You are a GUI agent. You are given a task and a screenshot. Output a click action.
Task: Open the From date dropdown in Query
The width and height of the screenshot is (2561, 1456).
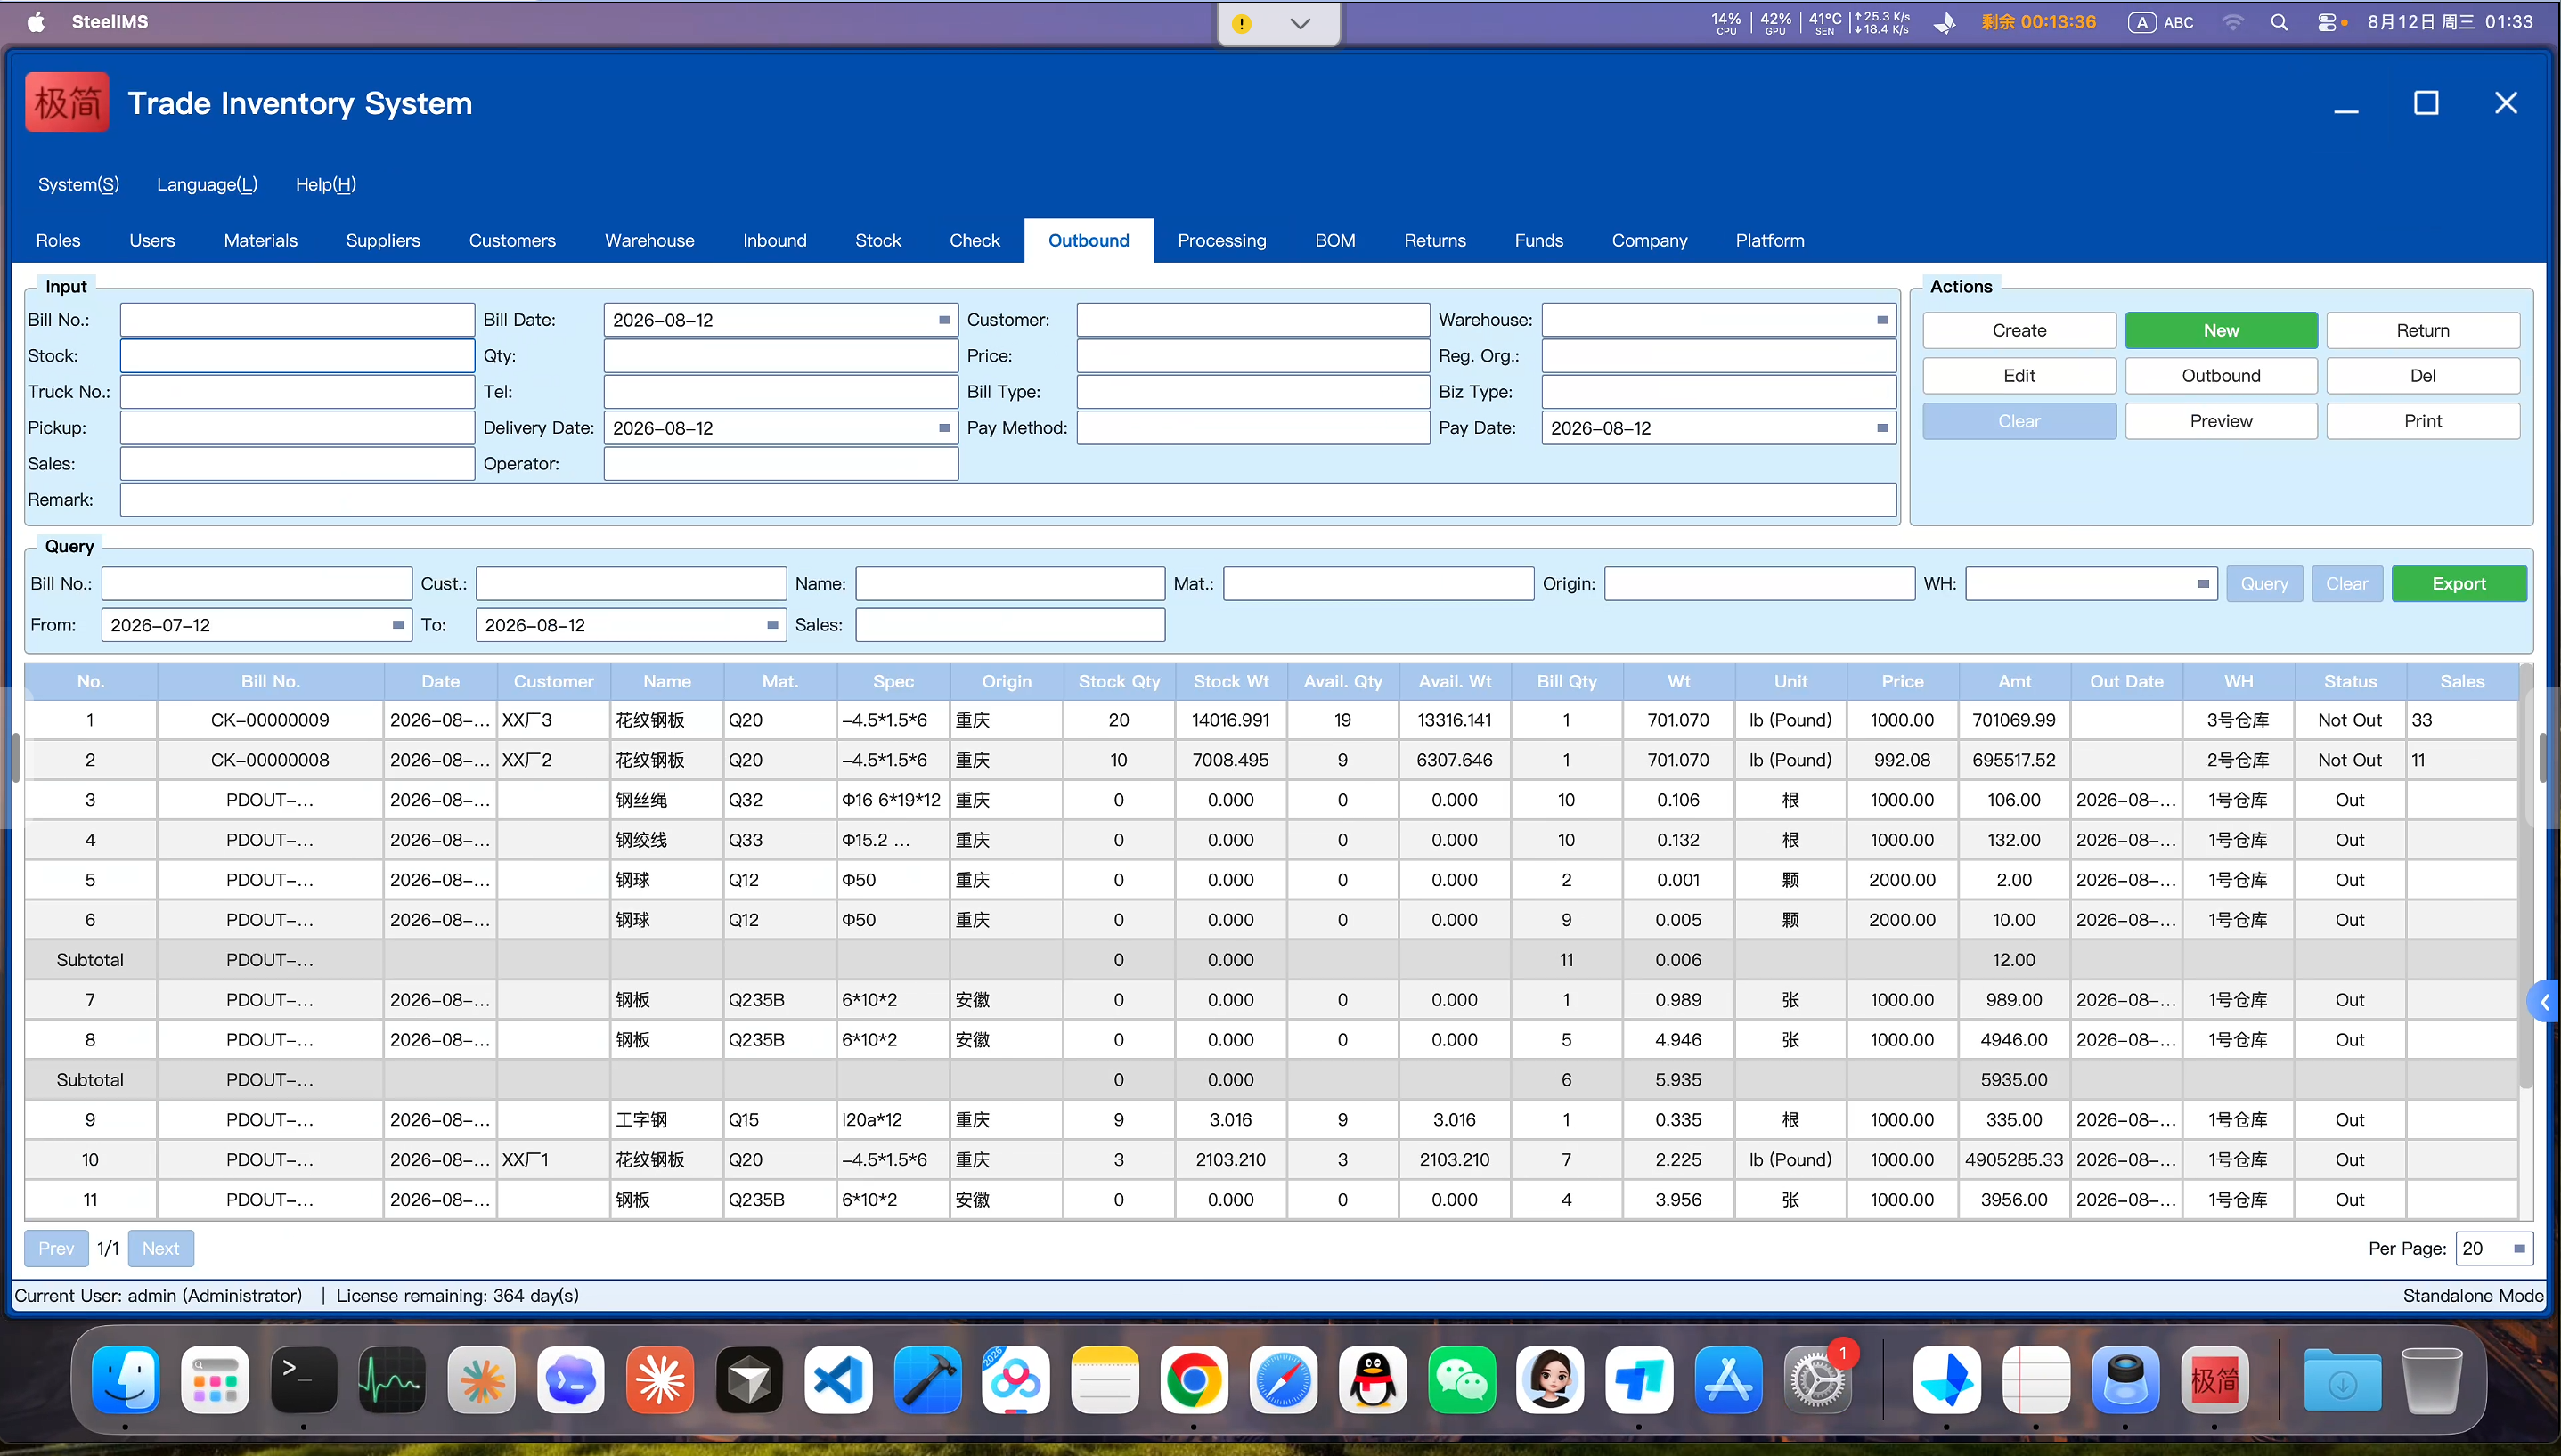point(398,625)
